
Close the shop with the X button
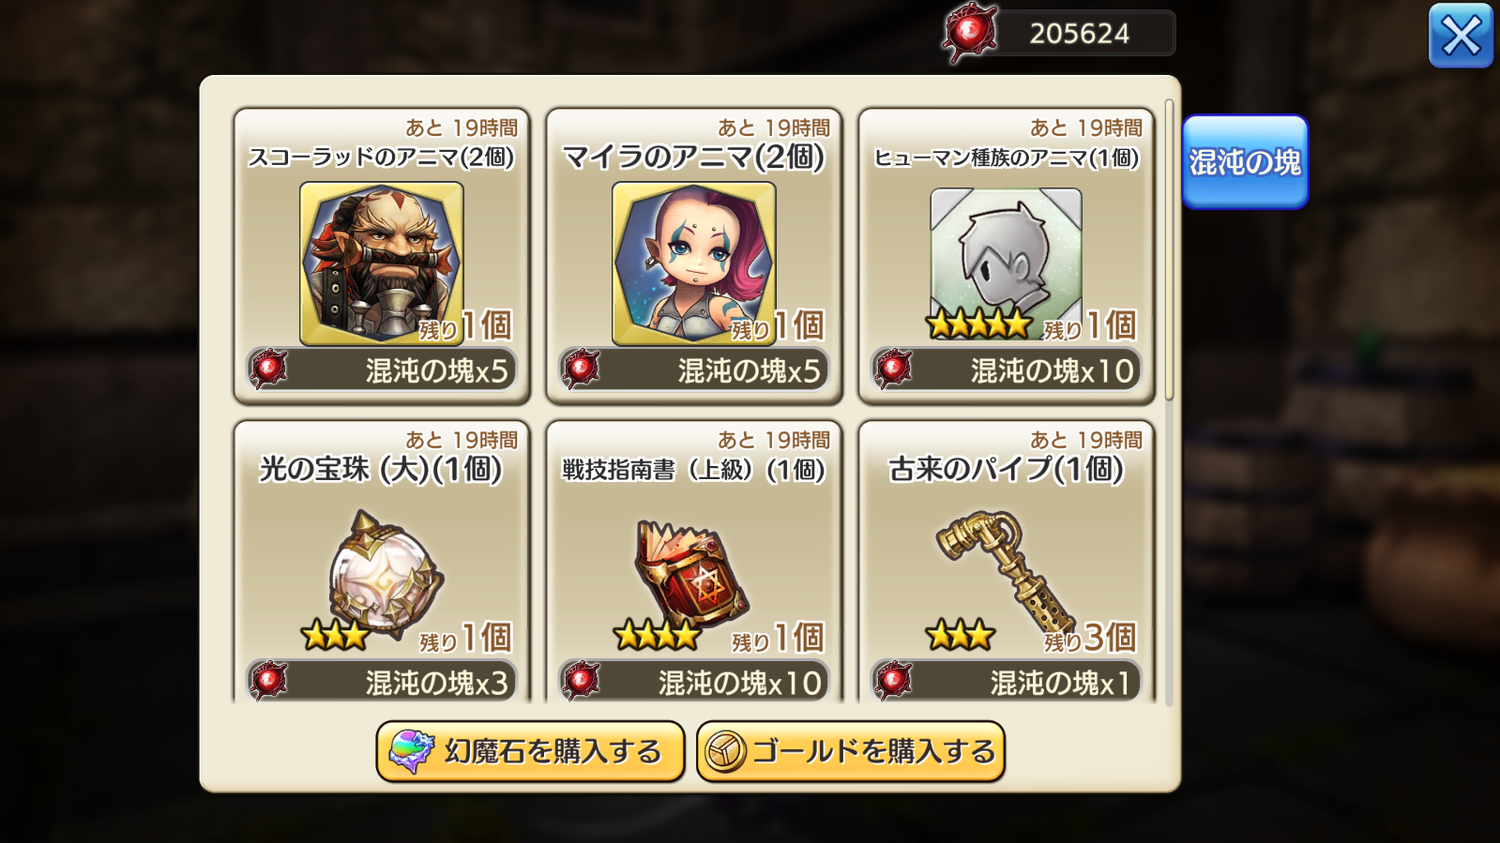[1461, 36]
